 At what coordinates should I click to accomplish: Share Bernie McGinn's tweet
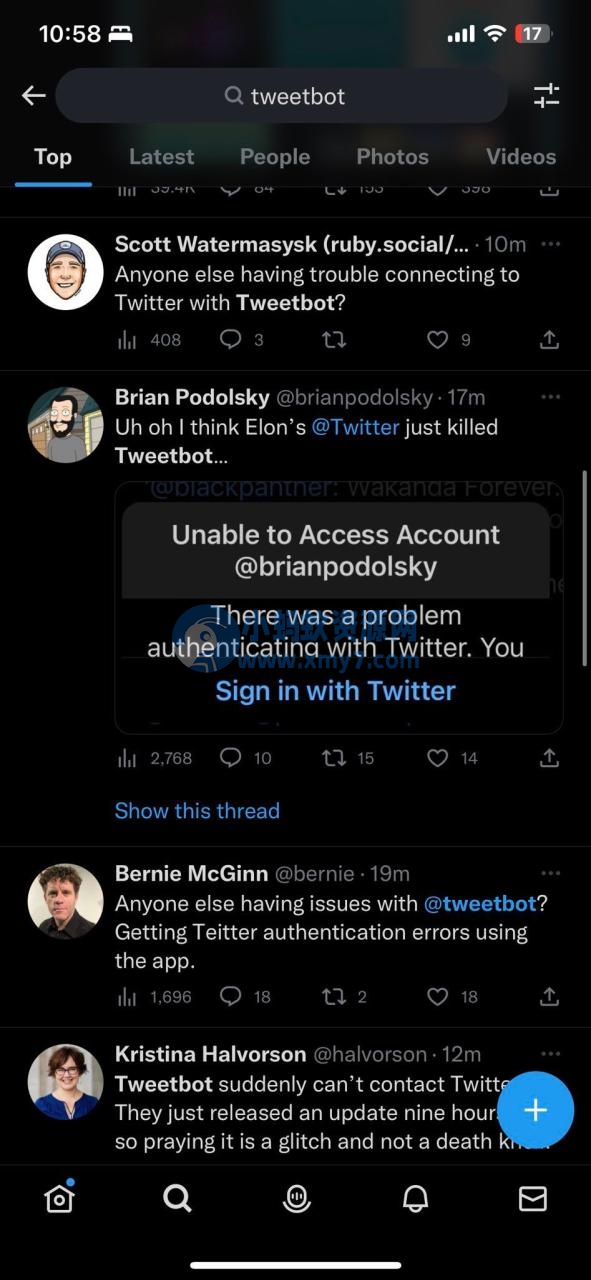pyautogui.click(x=549, y=997)
